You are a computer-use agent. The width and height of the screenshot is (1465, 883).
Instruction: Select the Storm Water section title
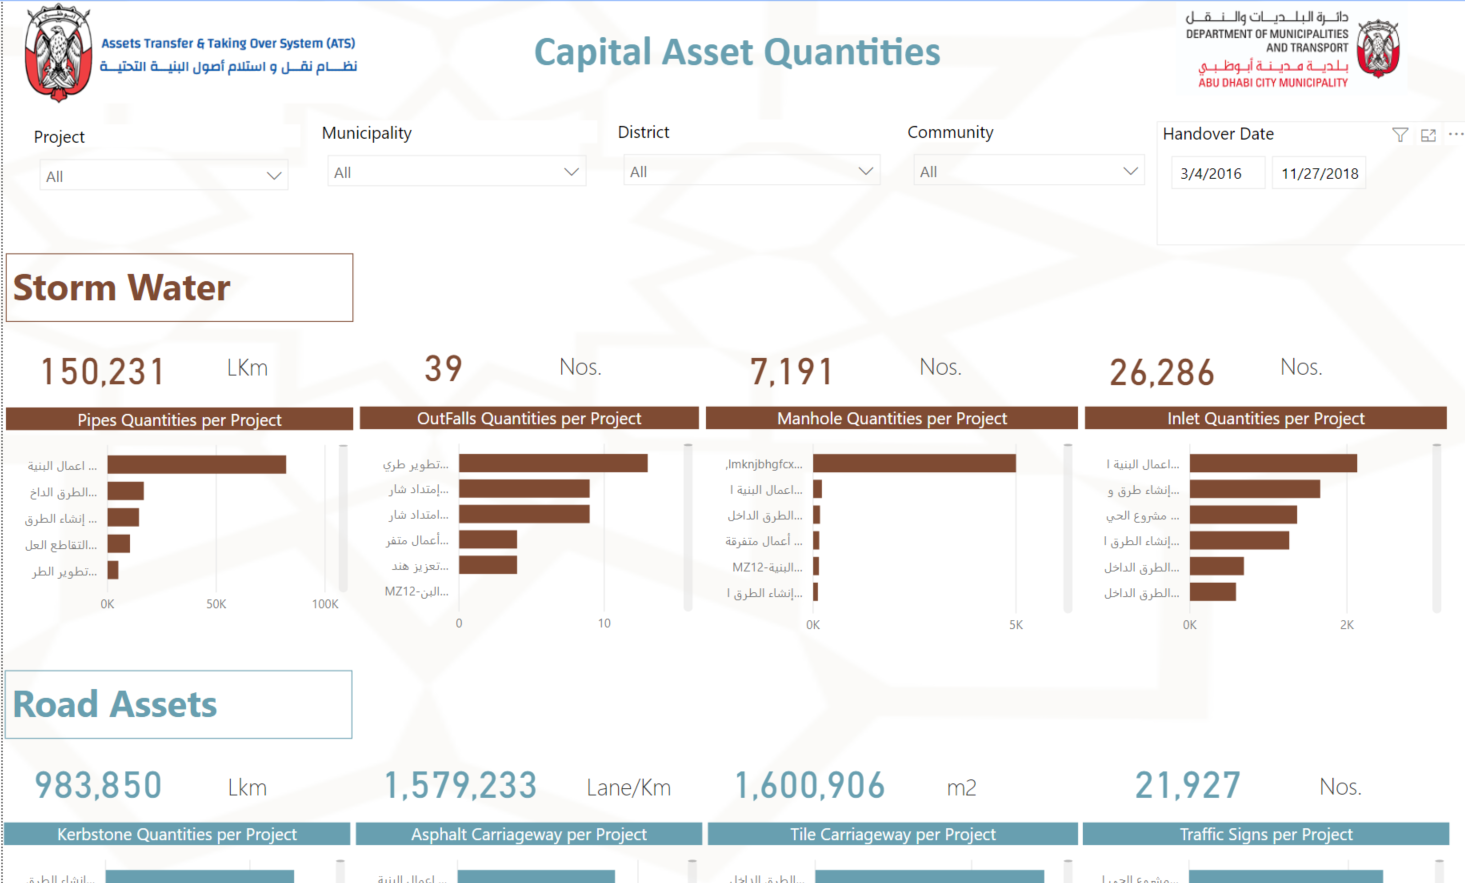pos(122,288)
